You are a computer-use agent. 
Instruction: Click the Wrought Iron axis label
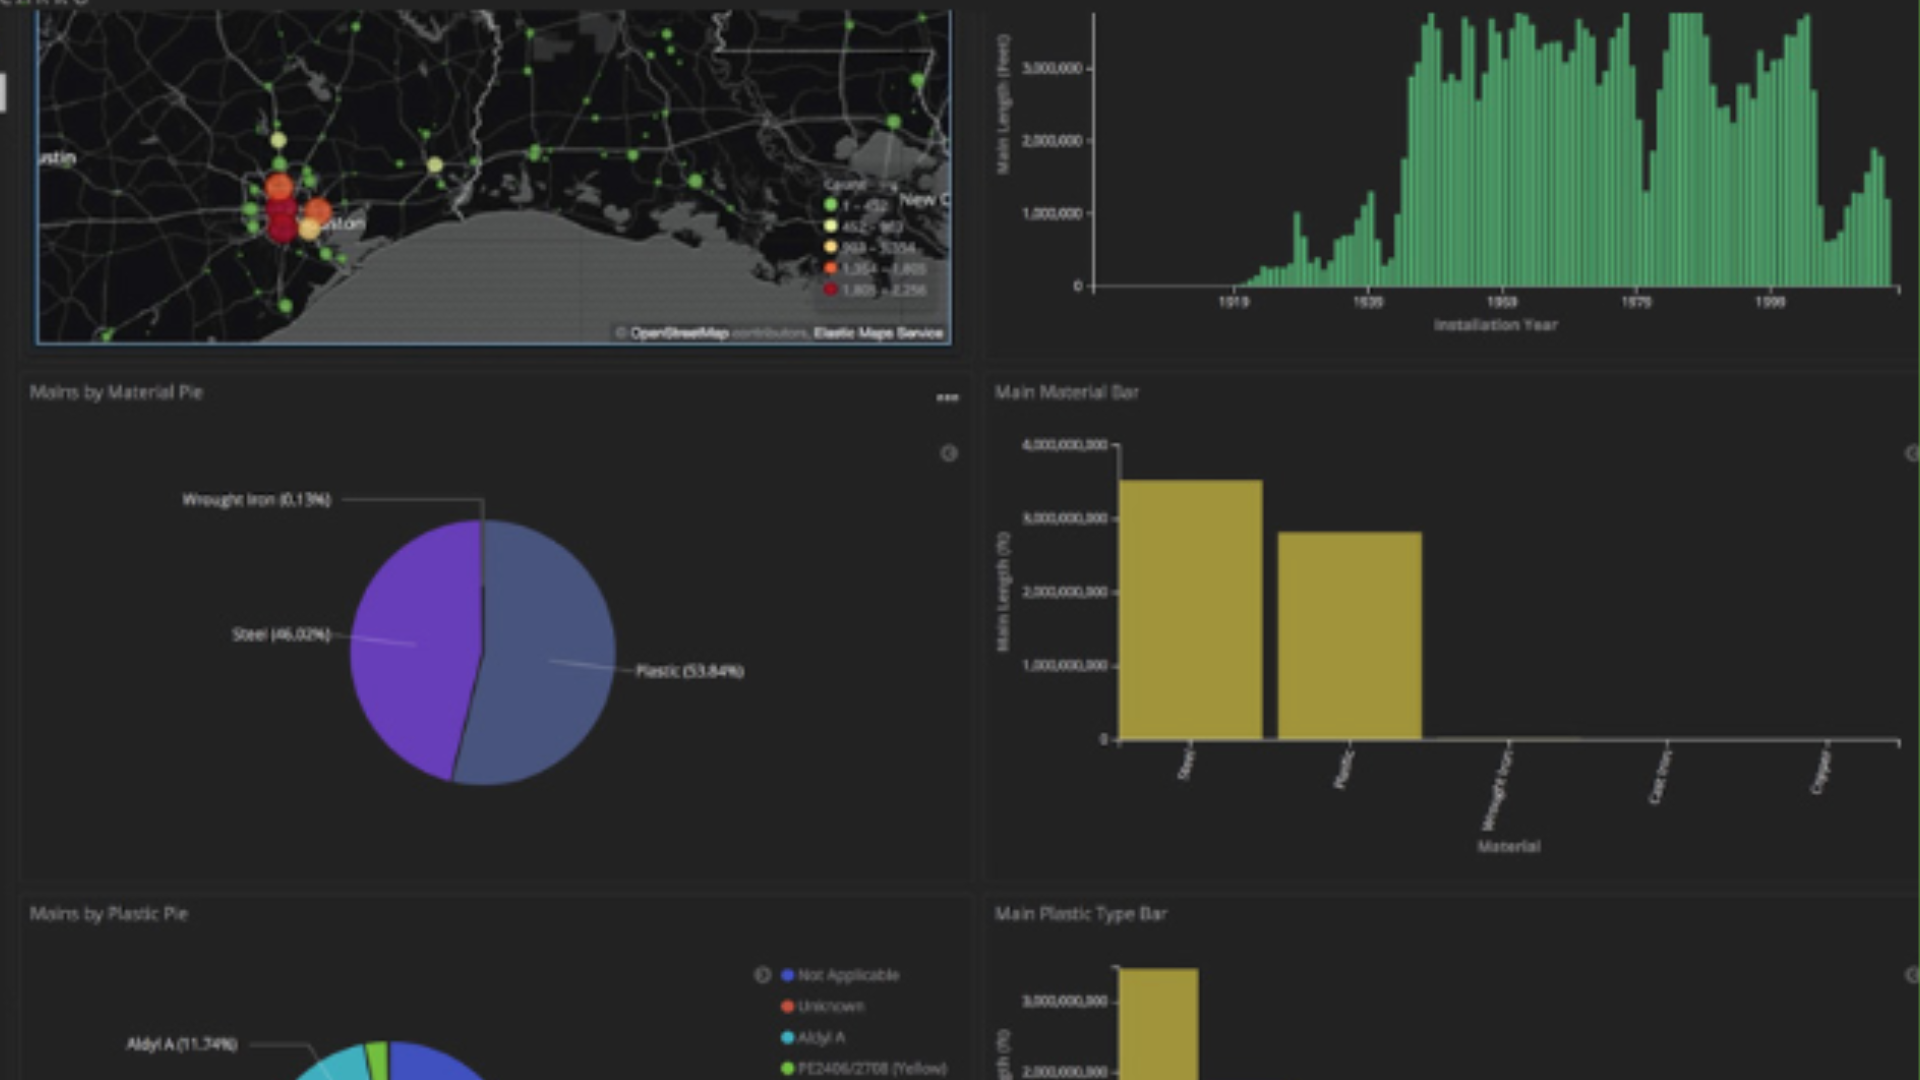1496,790
